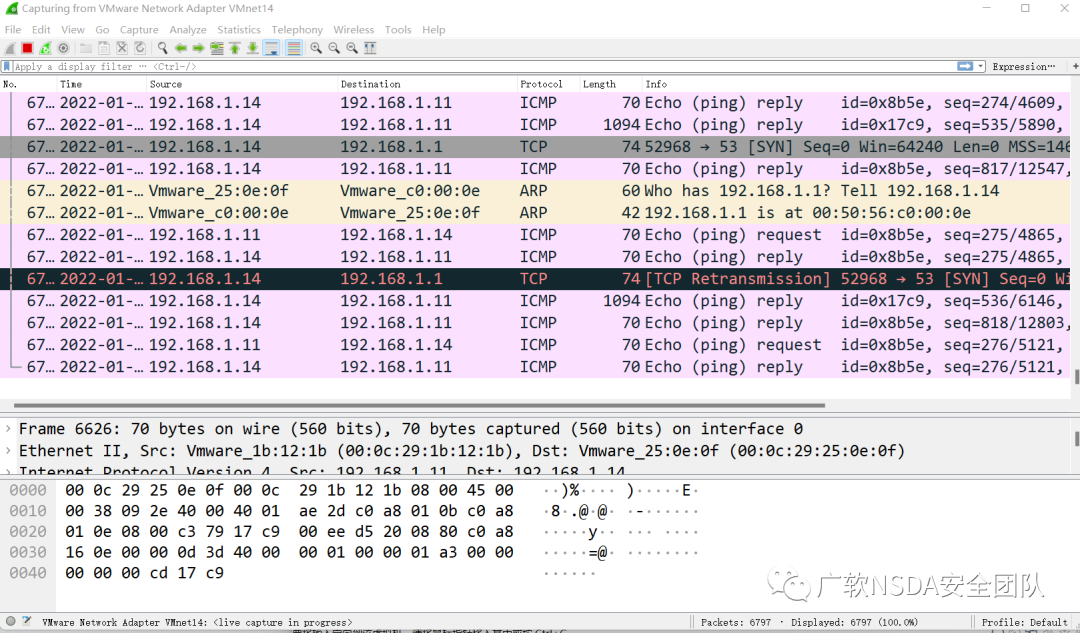
Task: Open the Wireless menu
Action: pyautogui.click(x=354, y=30)
